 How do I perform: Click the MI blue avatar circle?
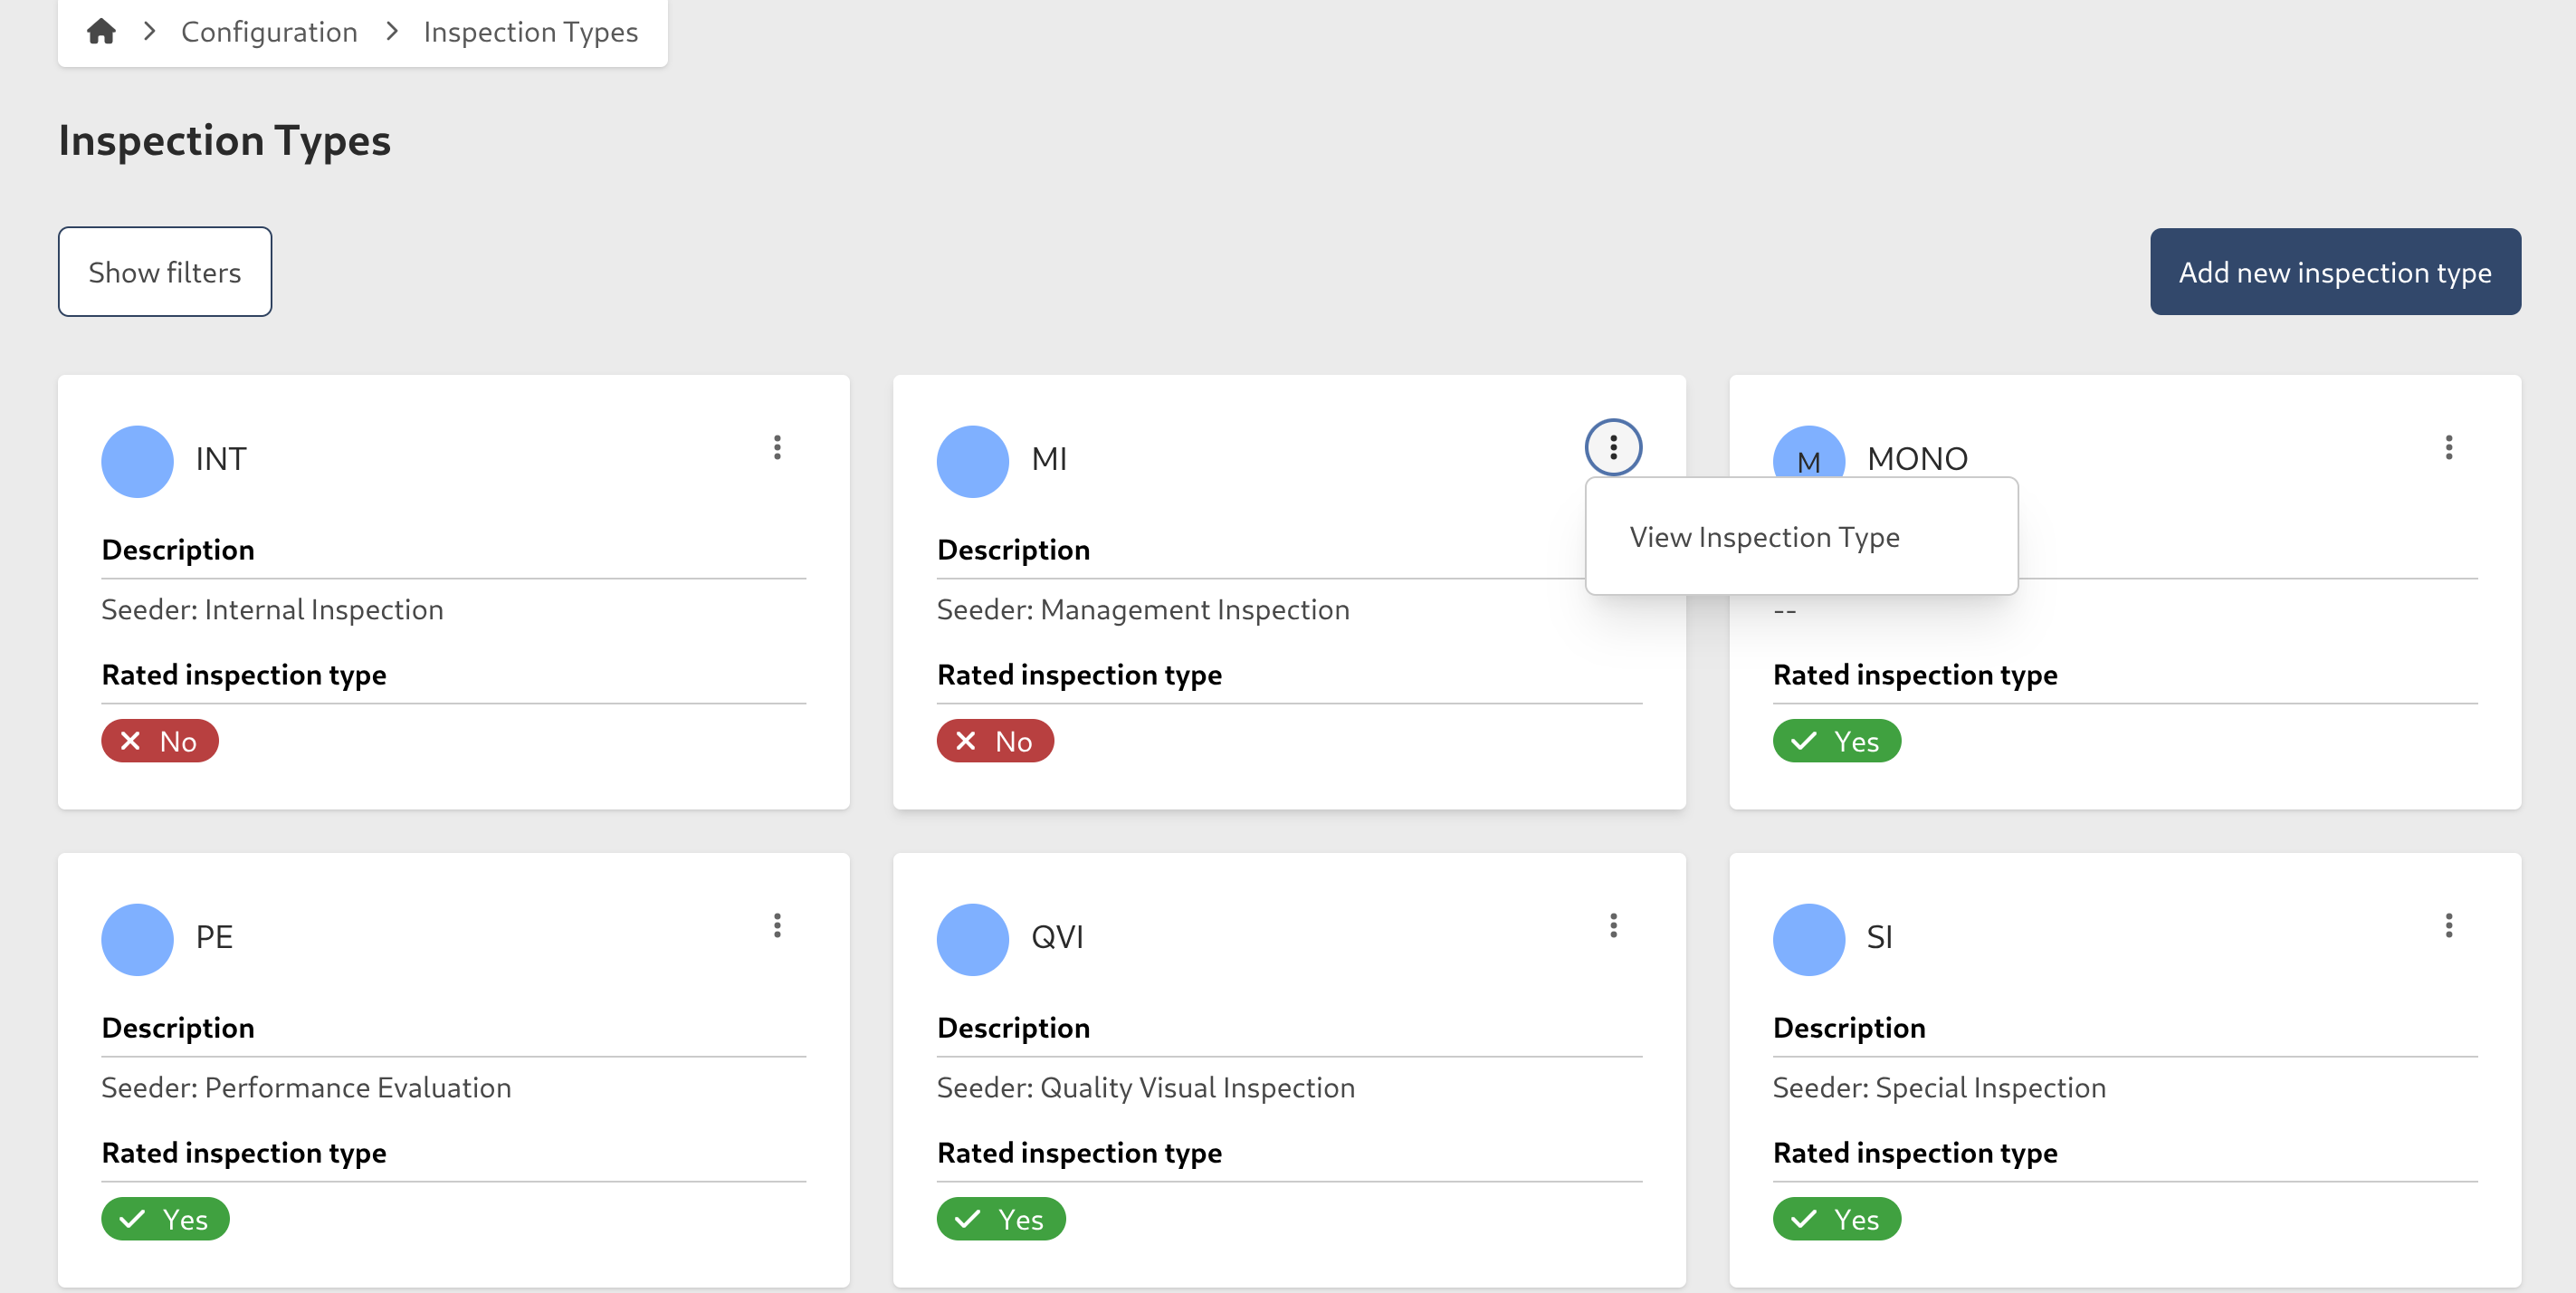click(972, 461)
